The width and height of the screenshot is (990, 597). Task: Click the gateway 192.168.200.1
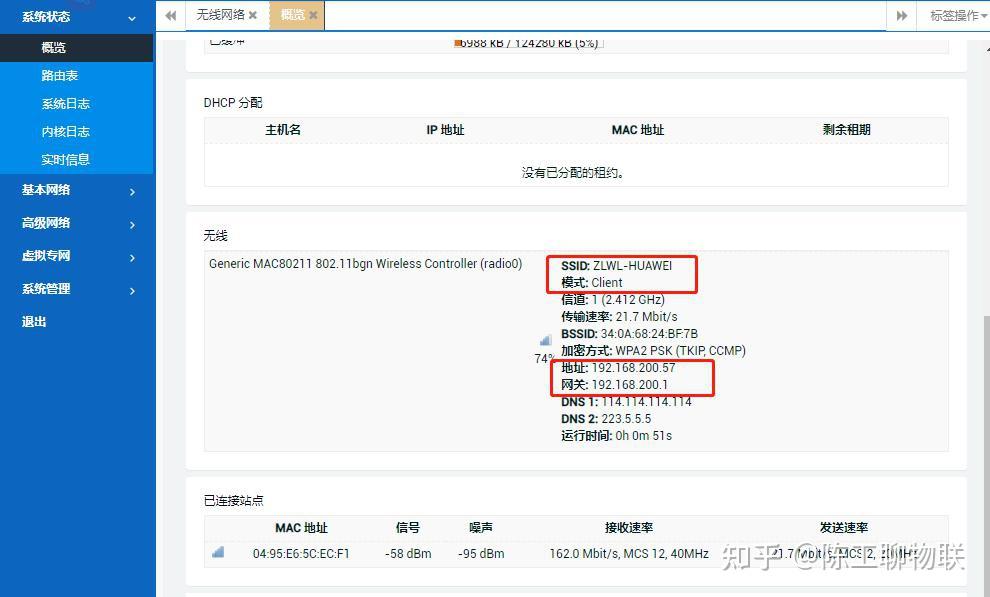629,385
